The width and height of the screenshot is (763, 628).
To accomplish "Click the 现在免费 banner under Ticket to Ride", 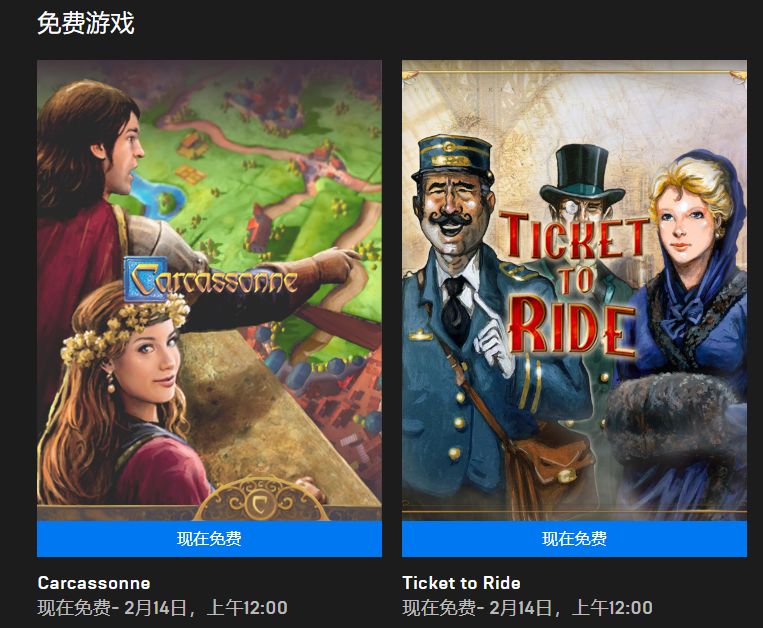I will tap(574, 539).
